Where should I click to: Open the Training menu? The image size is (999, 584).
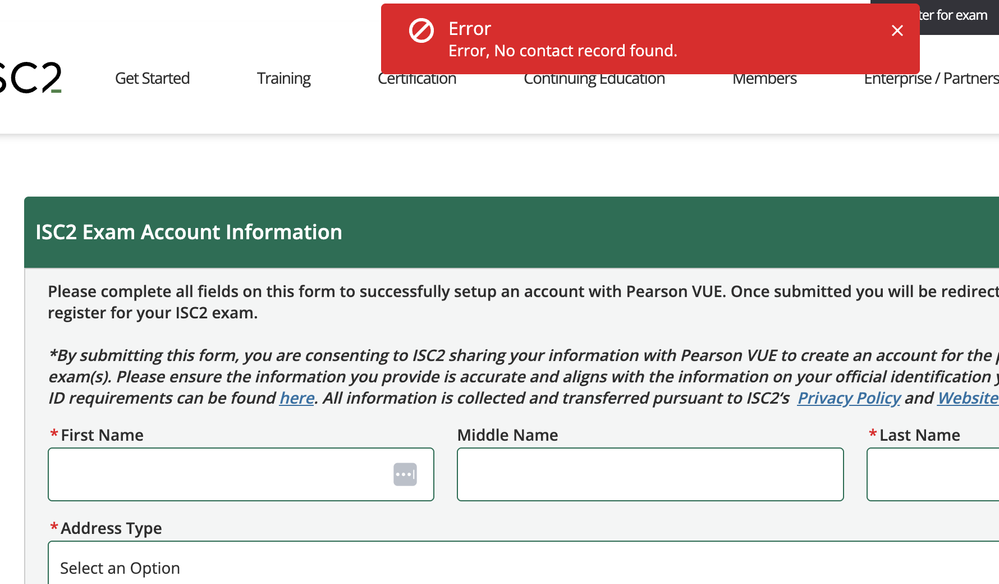(x=283, y=79)
